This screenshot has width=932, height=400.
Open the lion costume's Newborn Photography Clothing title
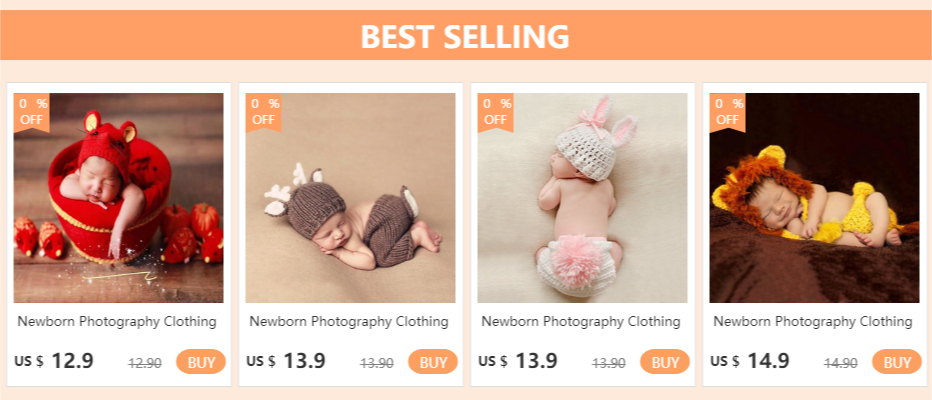[814, 322]
